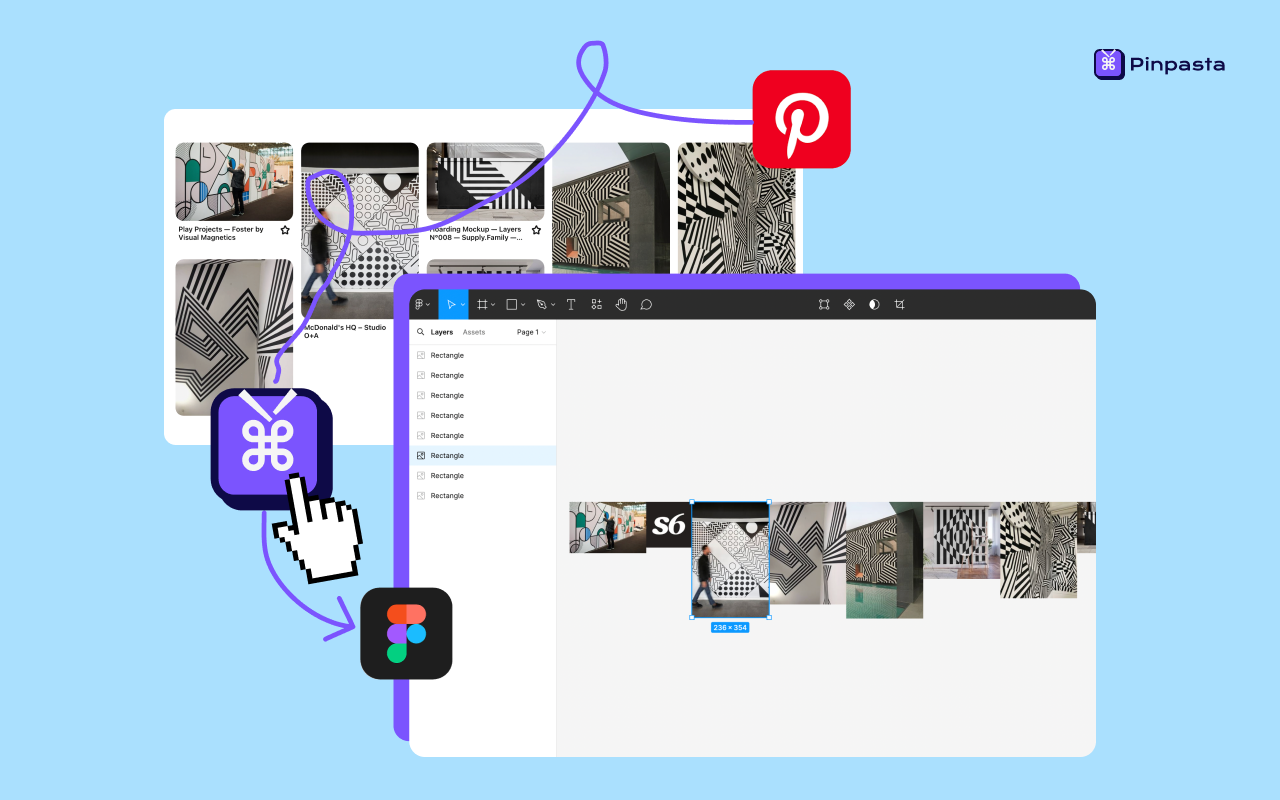Toggle the star on the Play Projects pin

coord(285,229)
